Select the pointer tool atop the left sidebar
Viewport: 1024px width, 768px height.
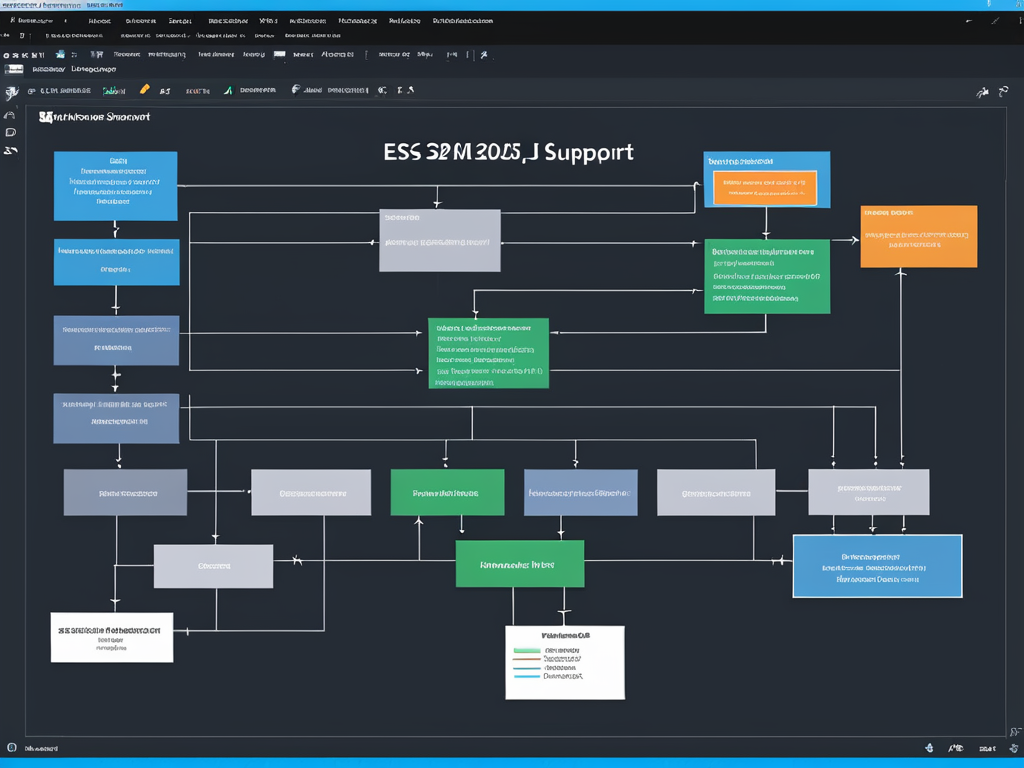[x=11, y=93]
